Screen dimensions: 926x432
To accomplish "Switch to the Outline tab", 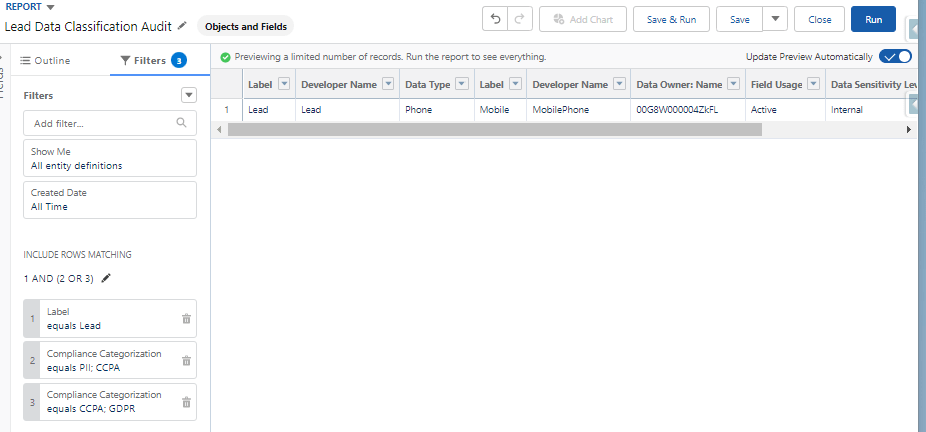I will (x=45, y=61).
